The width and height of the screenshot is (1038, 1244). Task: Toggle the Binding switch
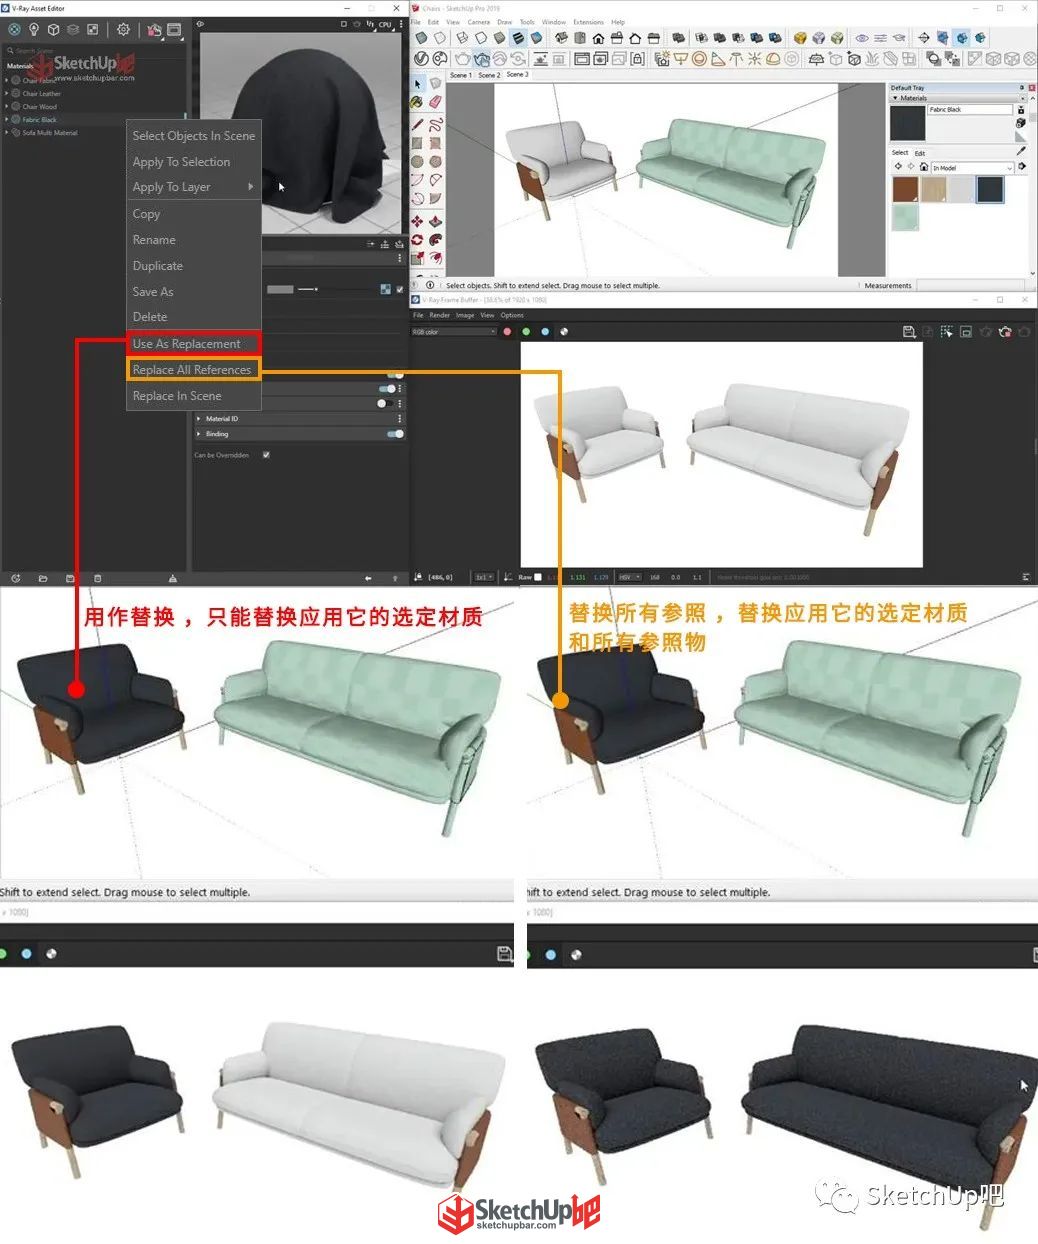(x=395, y=434)
